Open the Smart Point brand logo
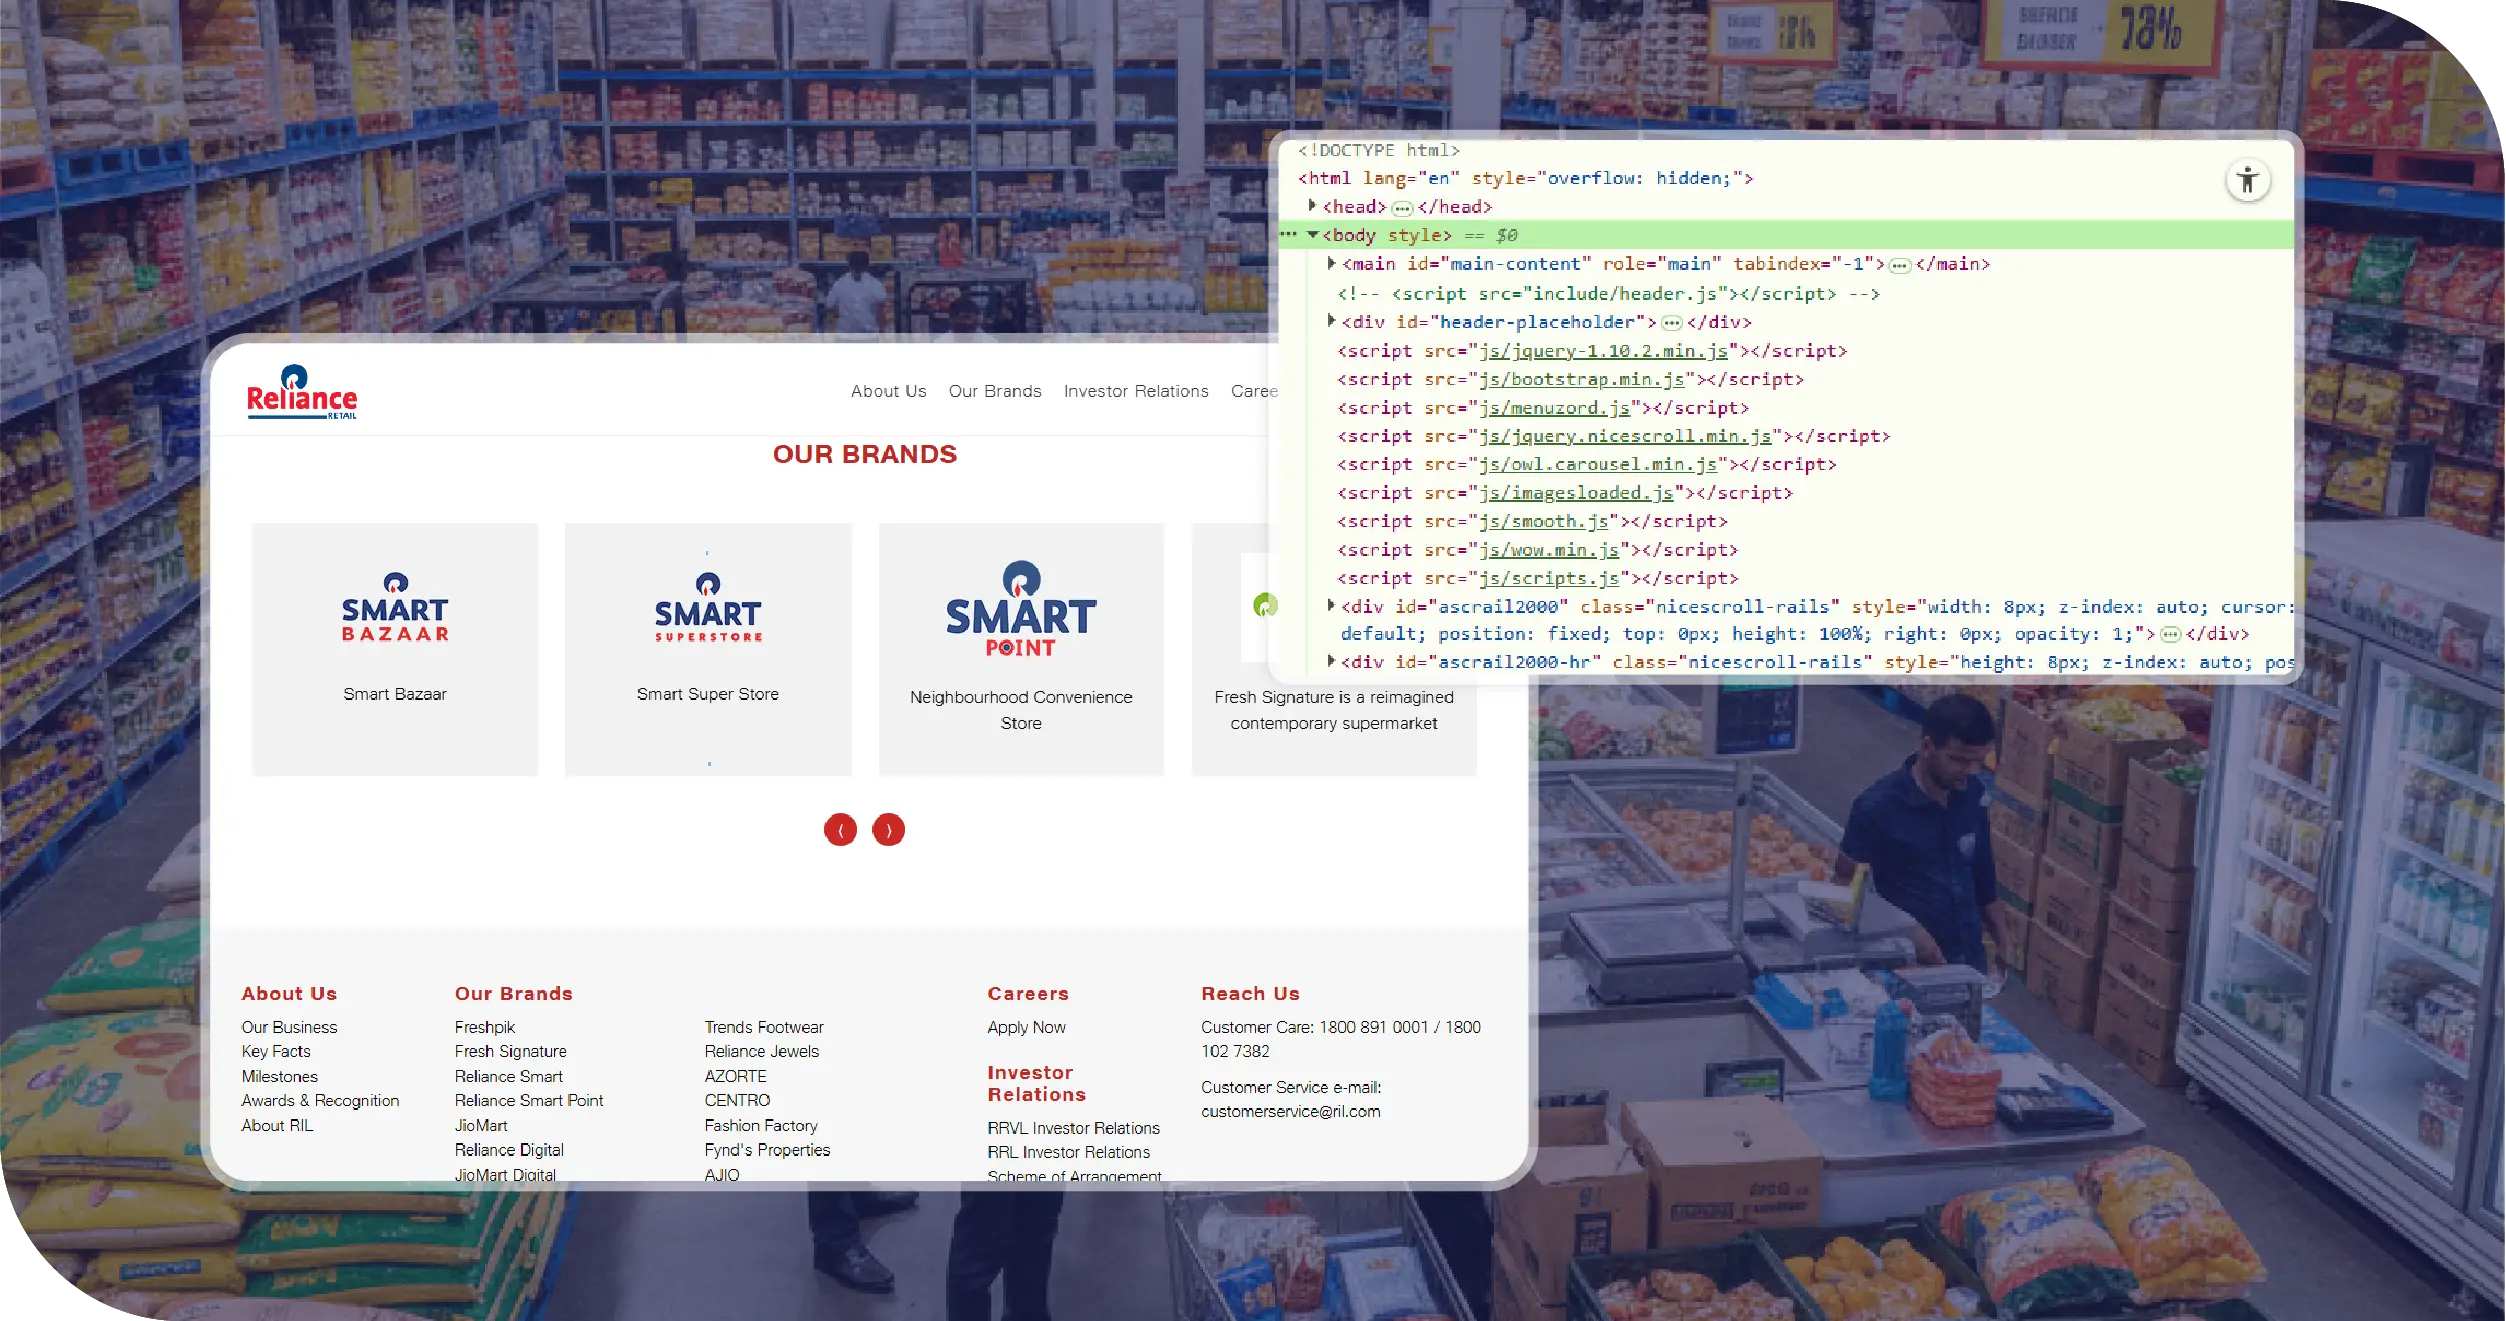Screen dimensions: 2506x1321 coord(1021,609)
